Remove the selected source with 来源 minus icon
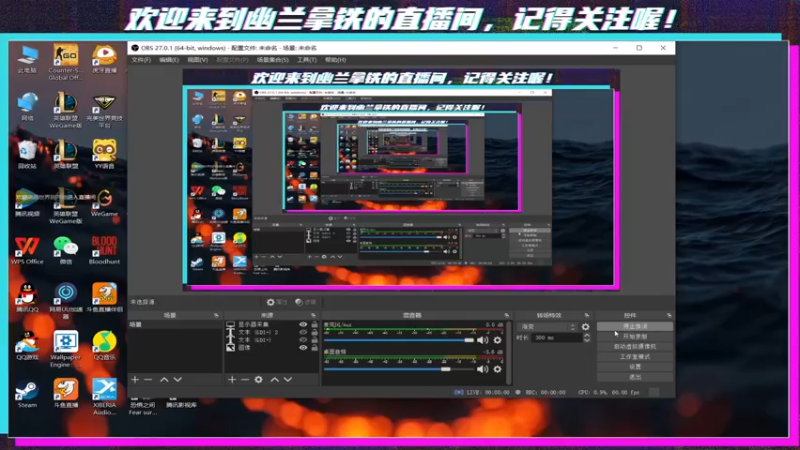The width and height of the screenshot is (800, 450). pyautogui.click(x=245, y=380)
